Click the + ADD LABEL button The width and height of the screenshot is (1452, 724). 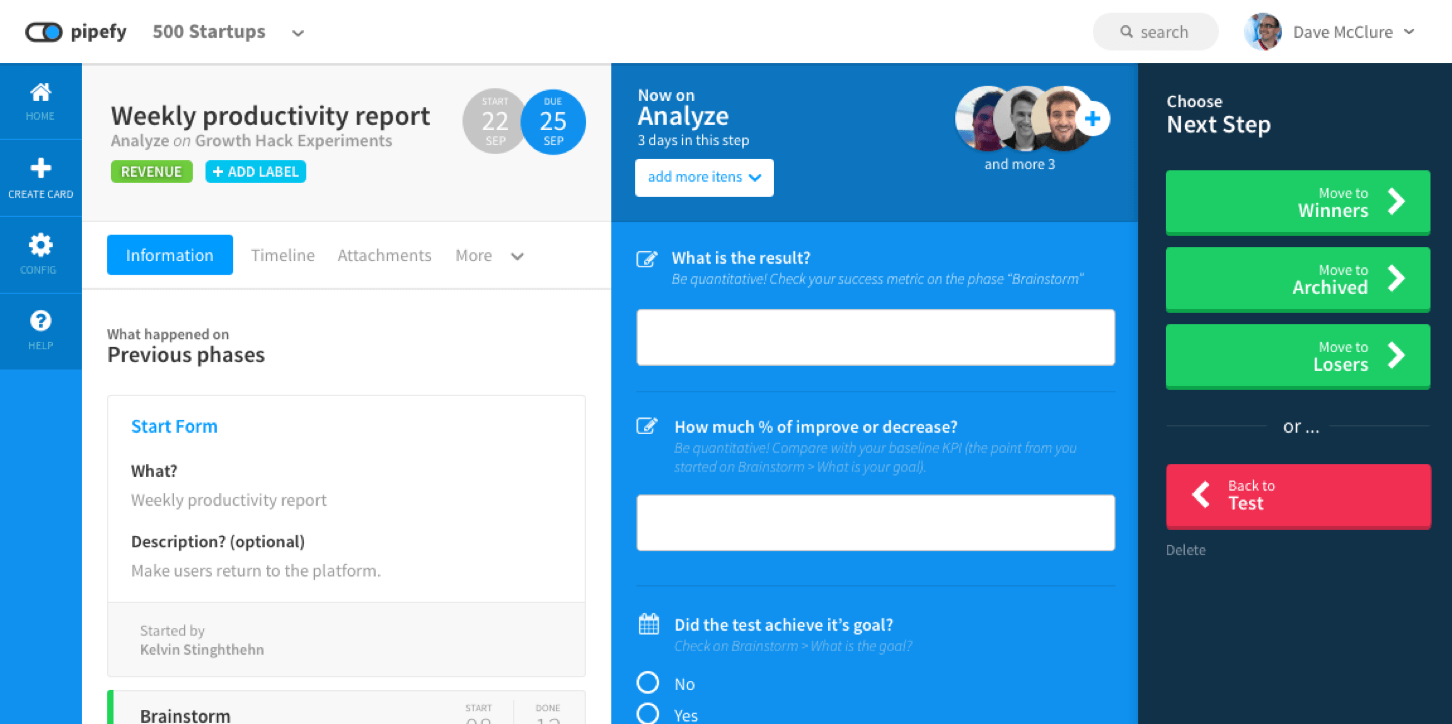click(x=256, y=172)
